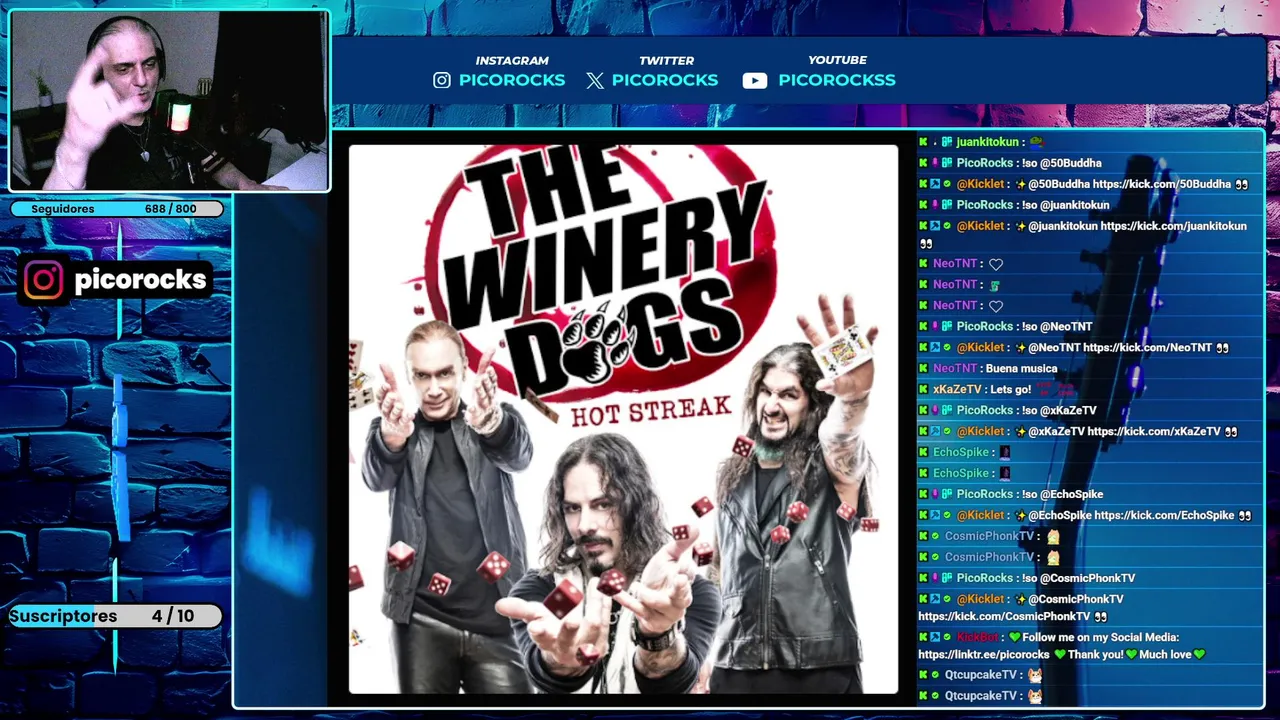Open the https://kick.com/CosmicPhonkTV chat link
Viewport: 1280px width, 720px height.
click(x=1004, y=617)
